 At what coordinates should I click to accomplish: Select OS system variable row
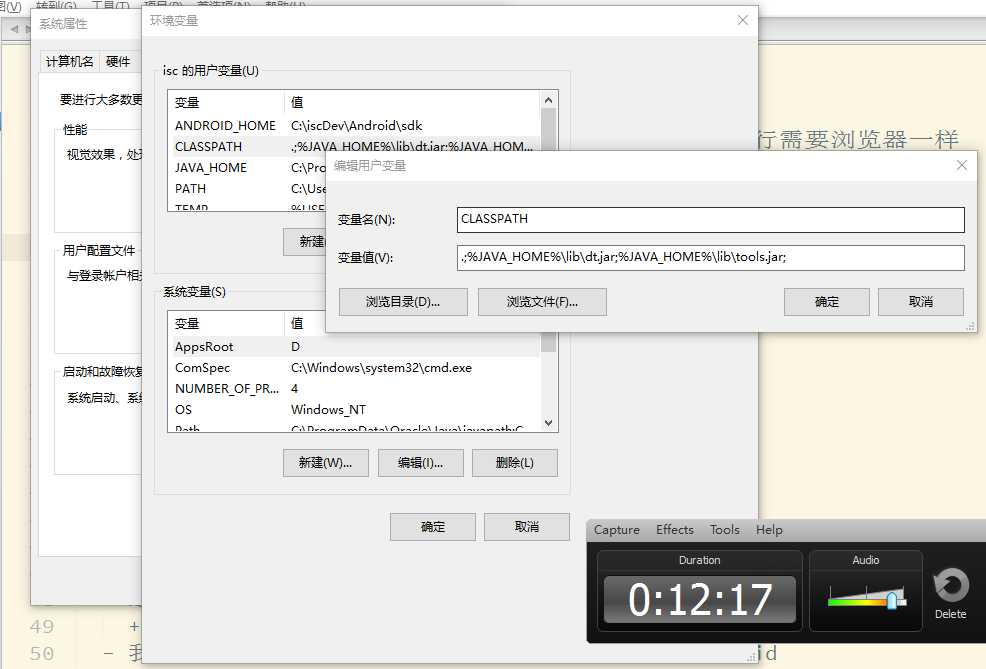(355, 409)
